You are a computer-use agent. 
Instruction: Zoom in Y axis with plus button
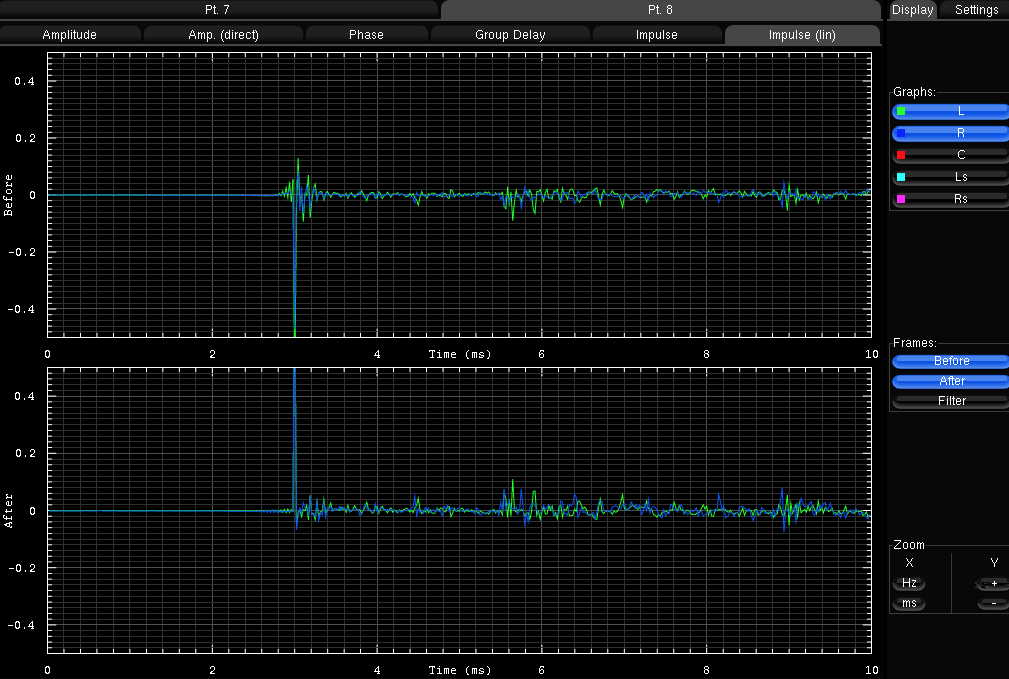[x=993, y=583]
